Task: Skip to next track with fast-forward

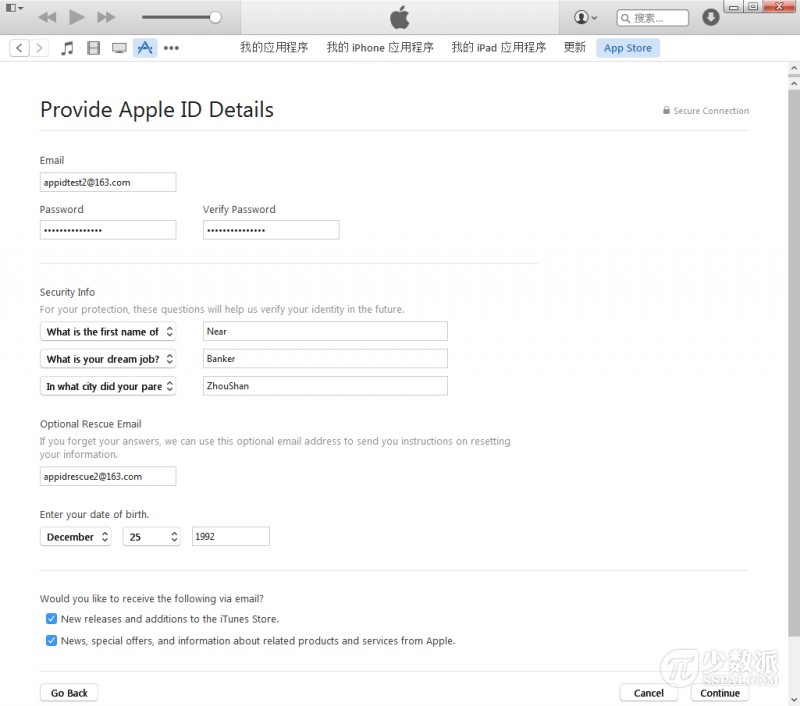Action: 106,17
